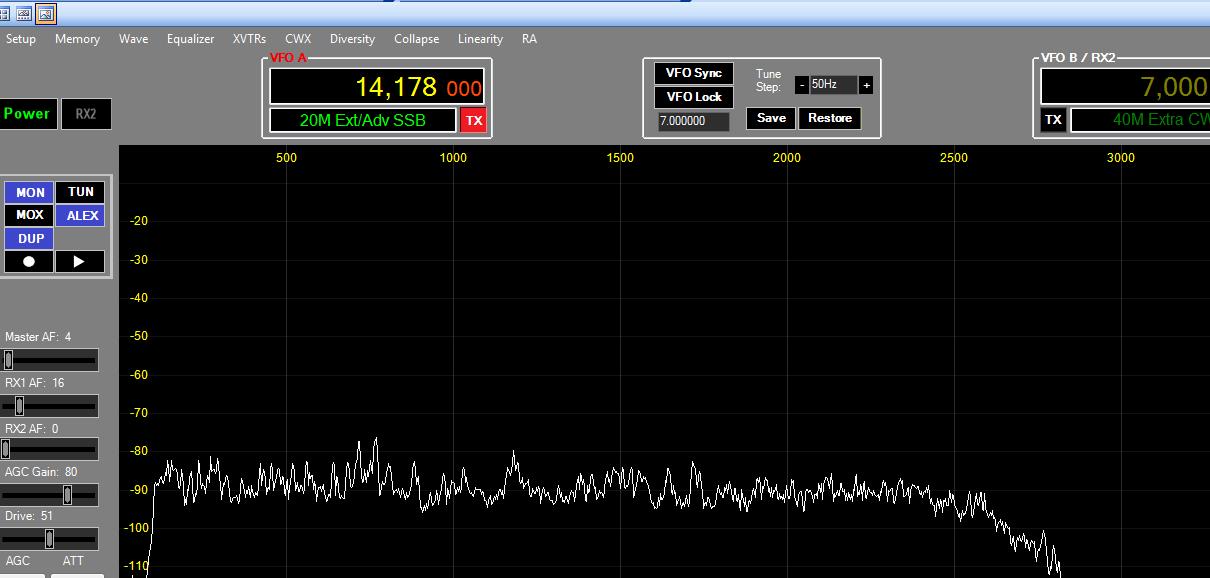Open the Tune Step 50Hz selector
The height and width of the screenshot is (578, 1210).
[833, 85]
